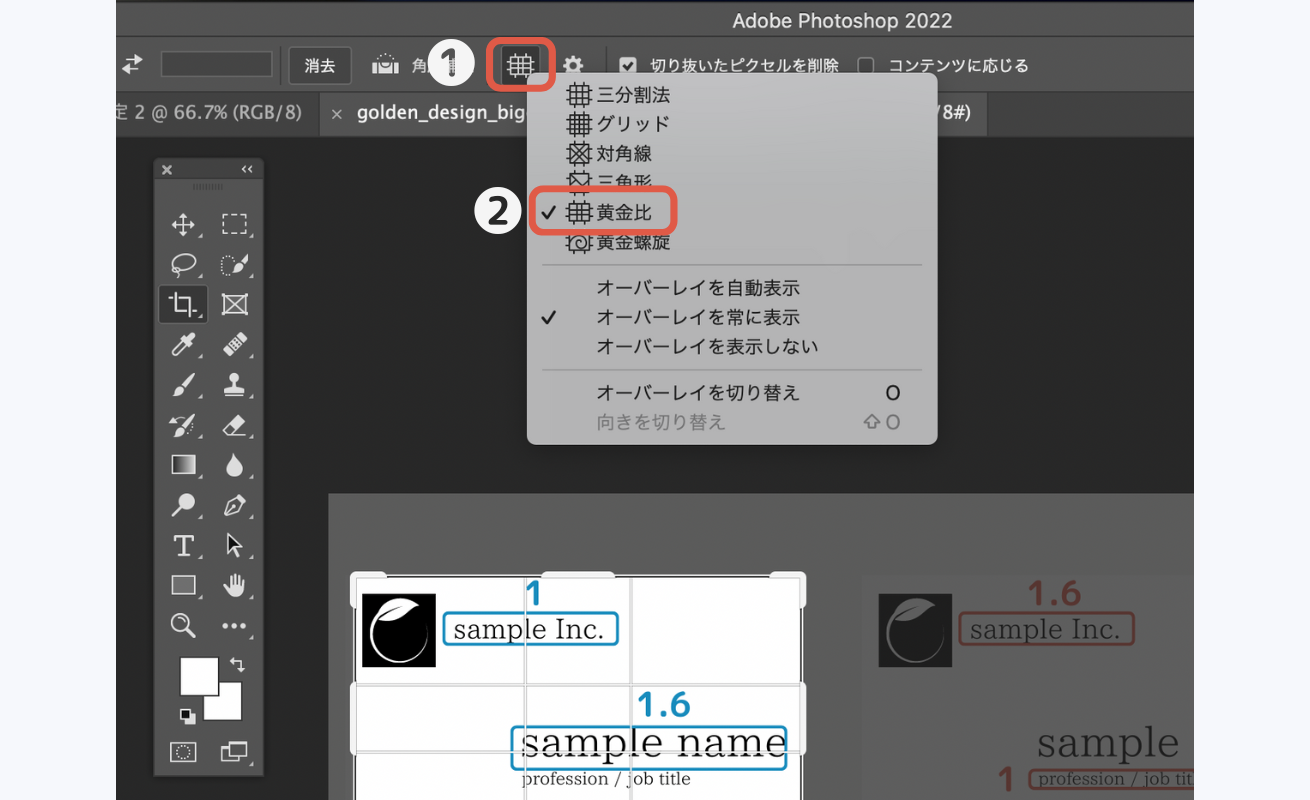
Task: Click the crop dimension input field
Action: [x=217, y=65]
